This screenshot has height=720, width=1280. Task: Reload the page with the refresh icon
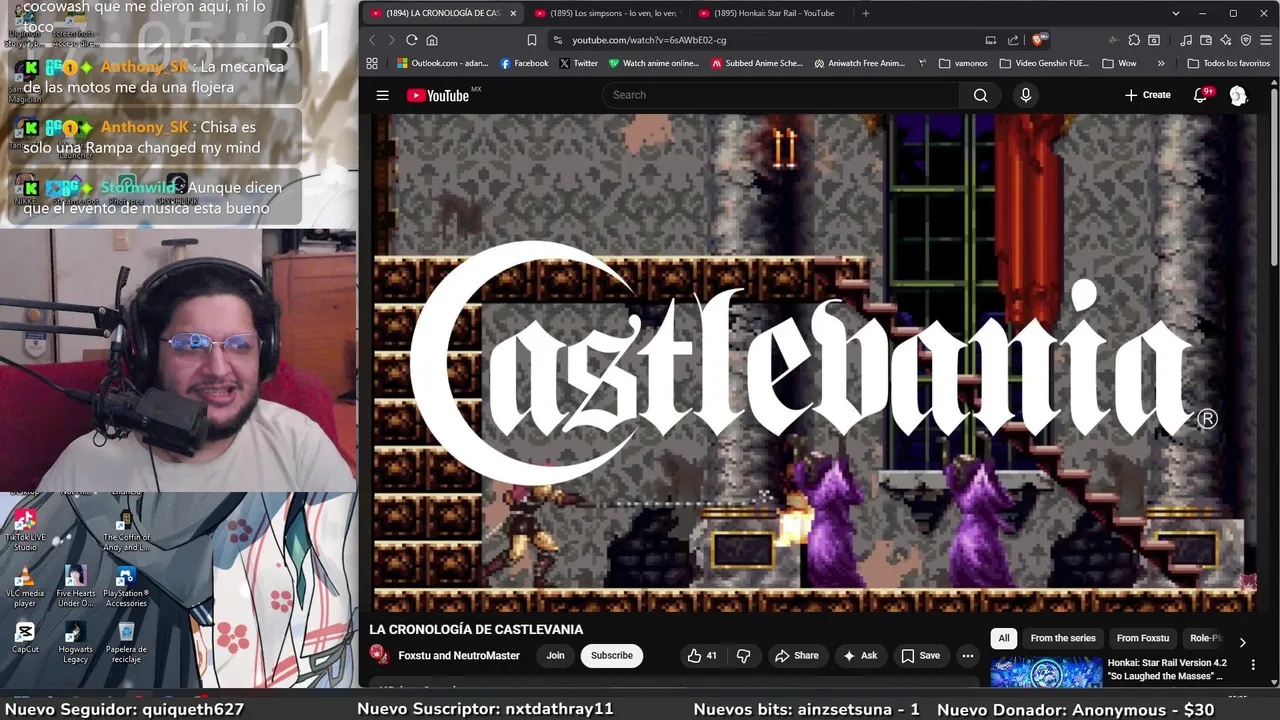pos(411,40)
